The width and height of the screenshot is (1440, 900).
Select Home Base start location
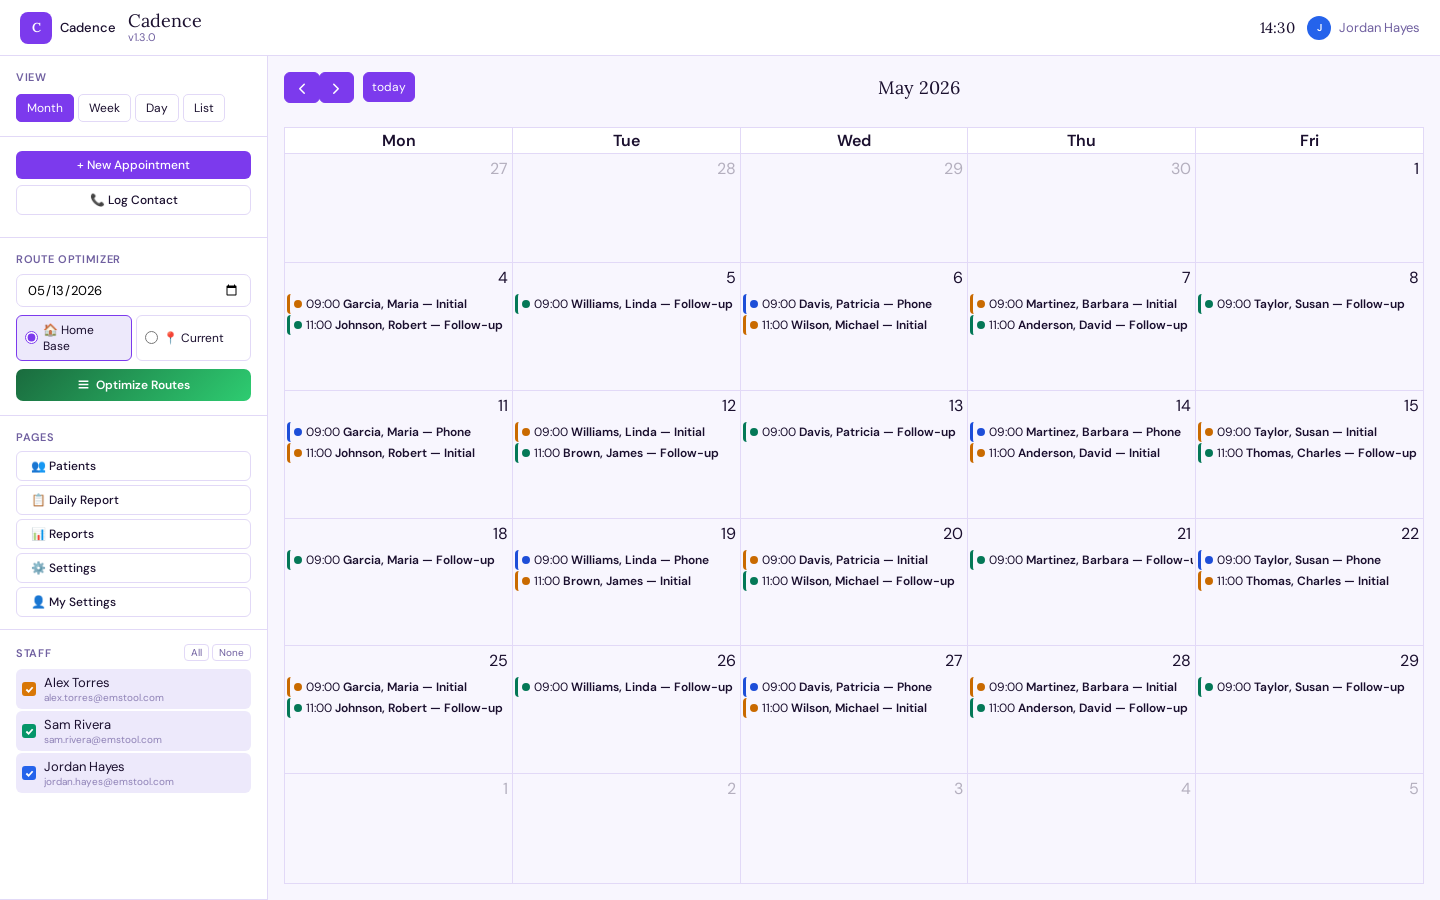74,338
